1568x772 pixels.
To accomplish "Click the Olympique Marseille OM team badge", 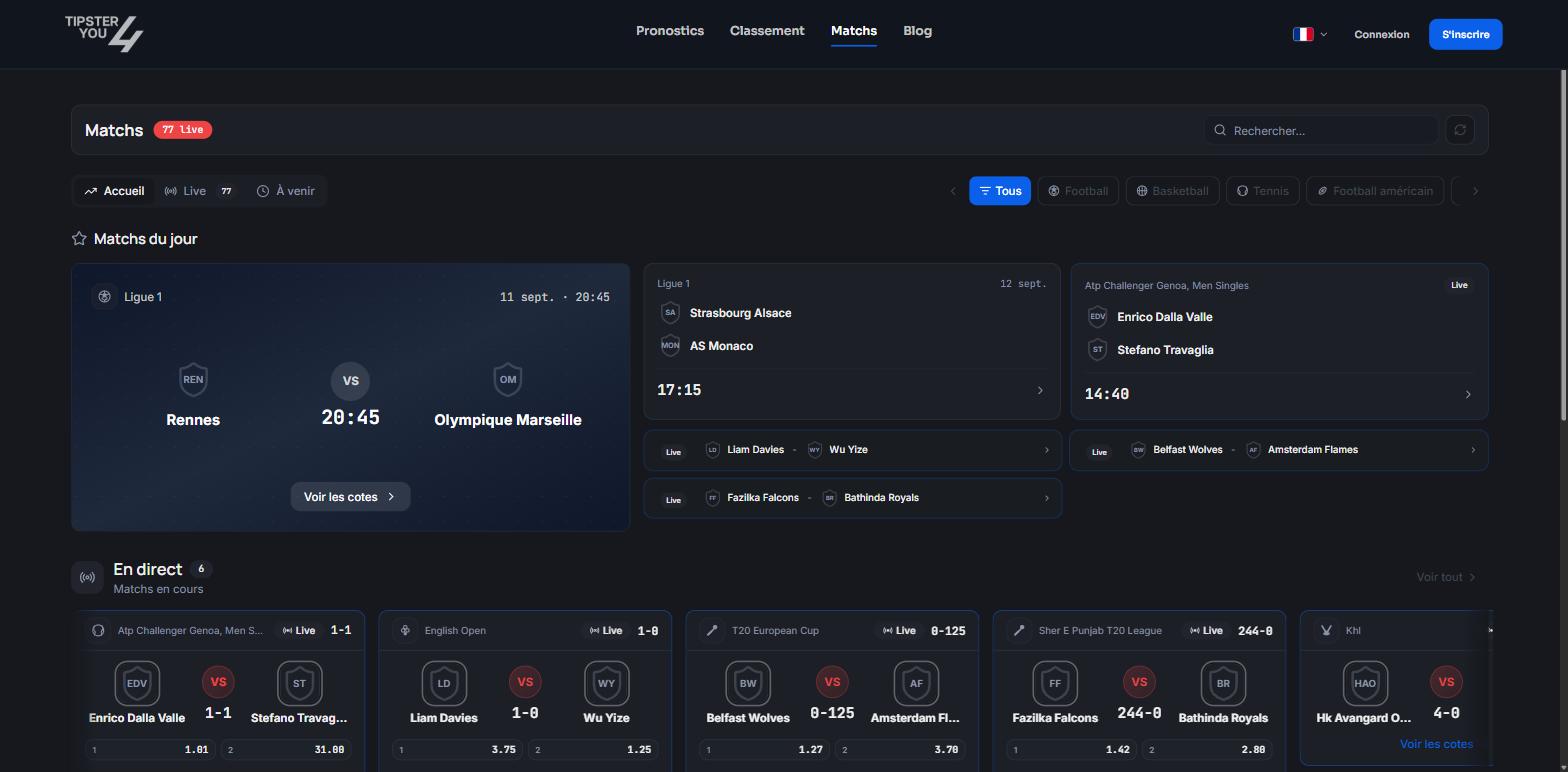I will pos(508,379).
